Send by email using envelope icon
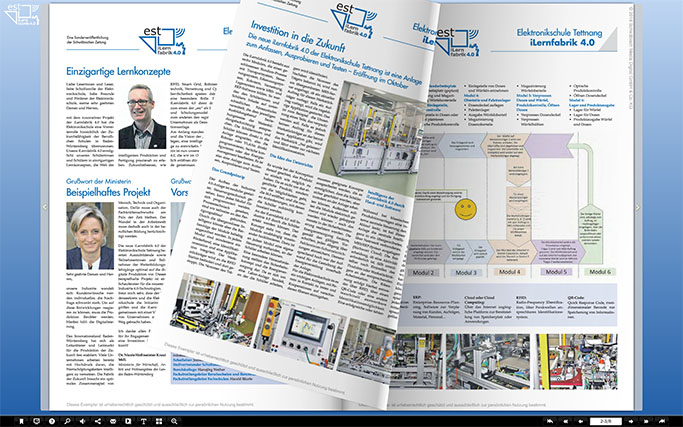This screenshot has width=683, height=427. click(x=113, y=421)
